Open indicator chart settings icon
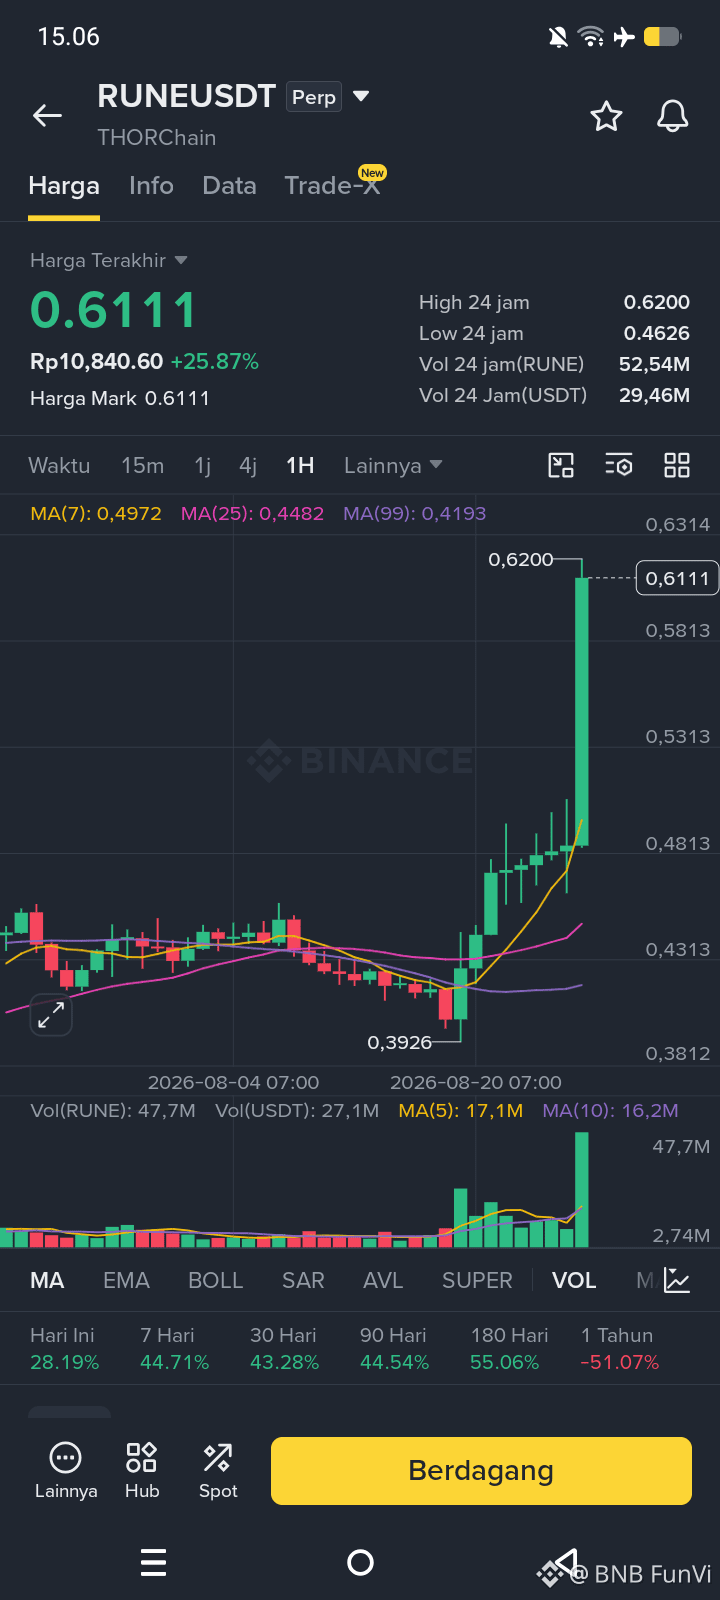The height and width of the screenshot is (1600, 720). click(677, 1281)
